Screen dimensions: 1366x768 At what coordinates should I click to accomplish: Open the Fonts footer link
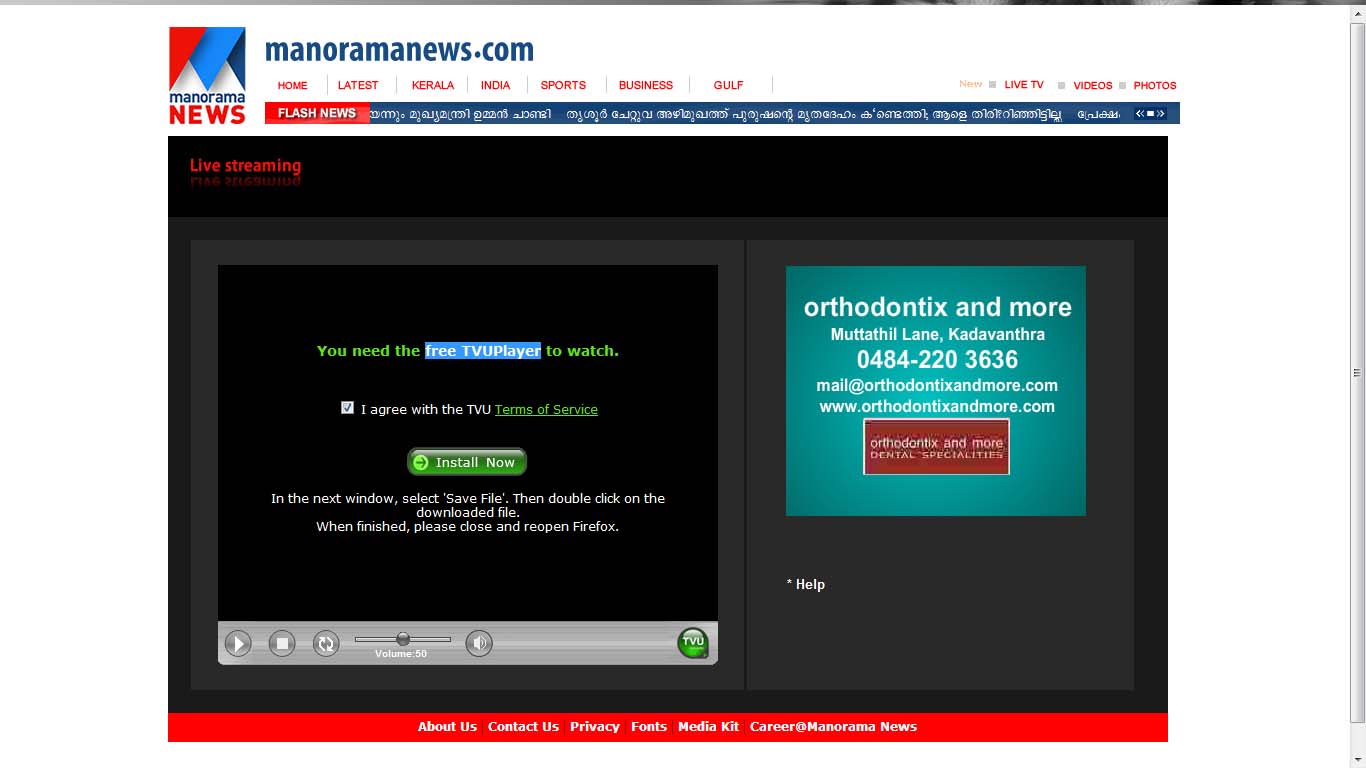(649, 727)
